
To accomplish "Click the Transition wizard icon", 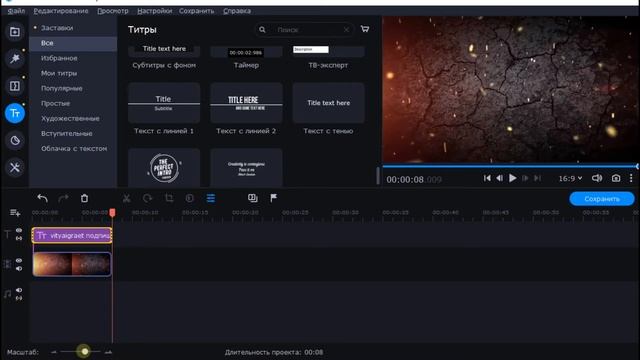I will 253,198.
